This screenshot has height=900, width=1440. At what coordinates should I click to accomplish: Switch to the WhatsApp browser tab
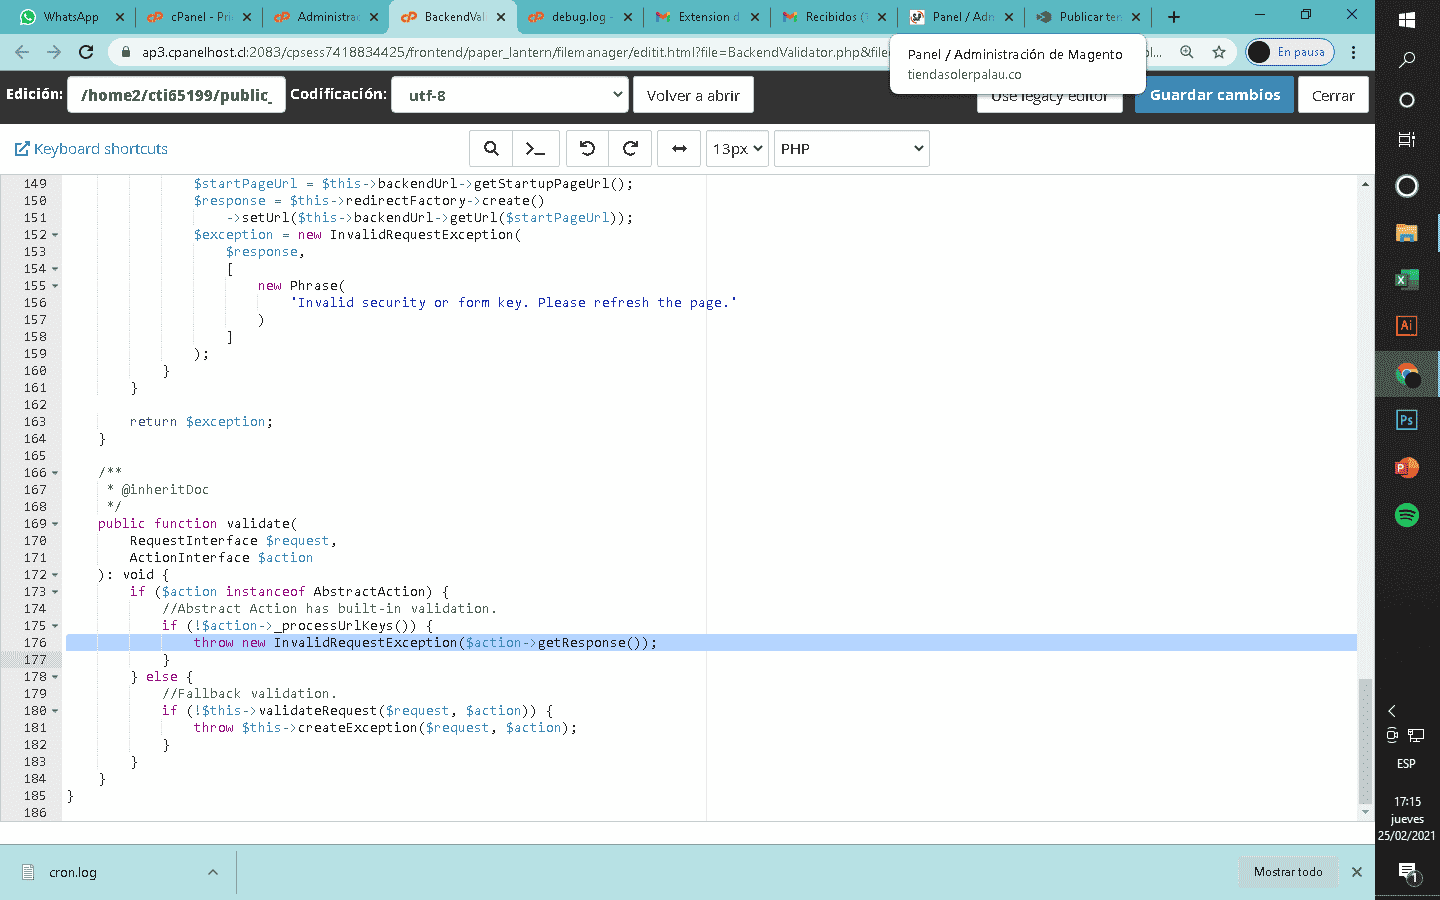(x=70, y=17)
